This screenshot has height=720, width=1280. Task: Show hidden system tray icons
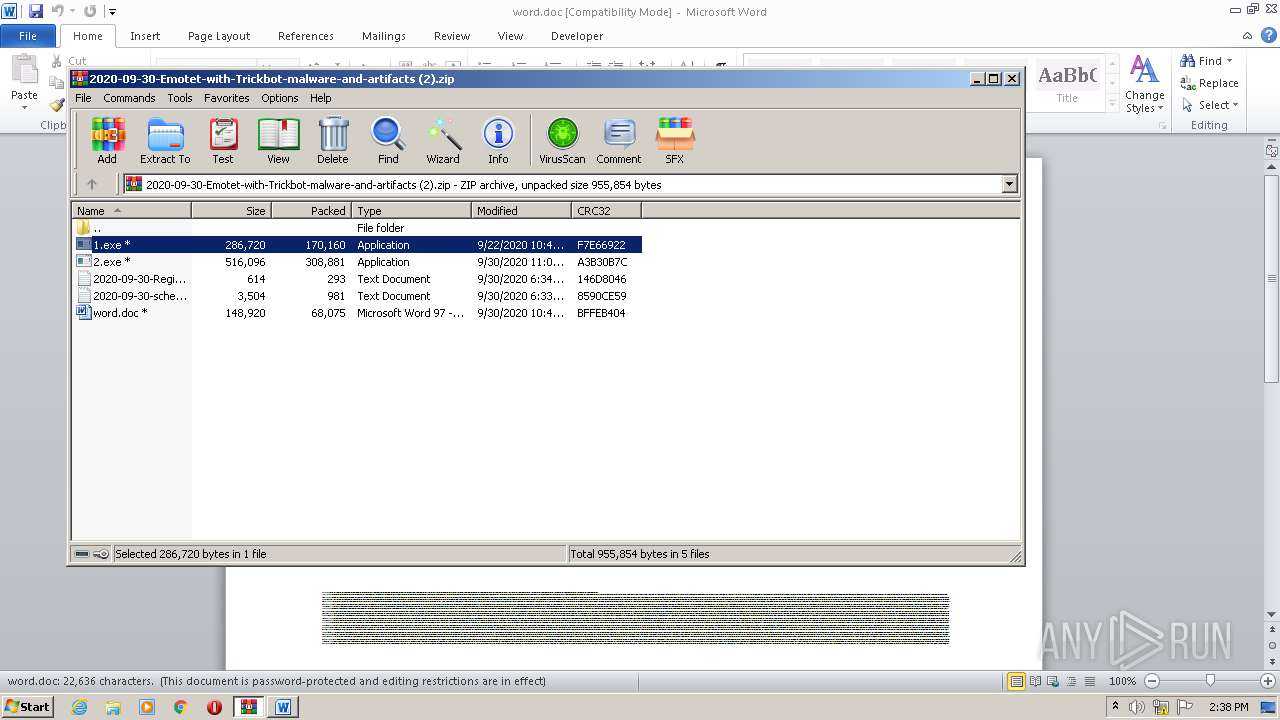(1115, 707)
